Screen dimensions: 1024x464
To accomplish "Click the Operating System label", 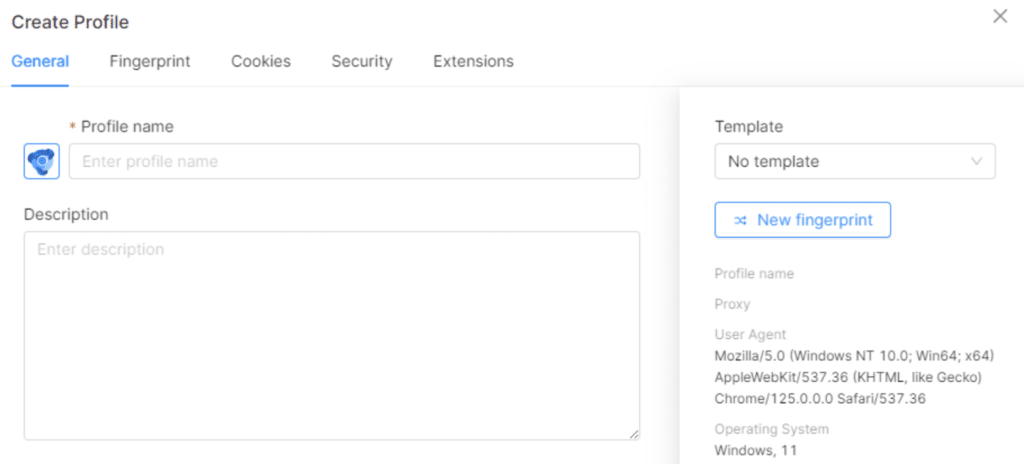I will pyautogui.click(x=771, y=429).
